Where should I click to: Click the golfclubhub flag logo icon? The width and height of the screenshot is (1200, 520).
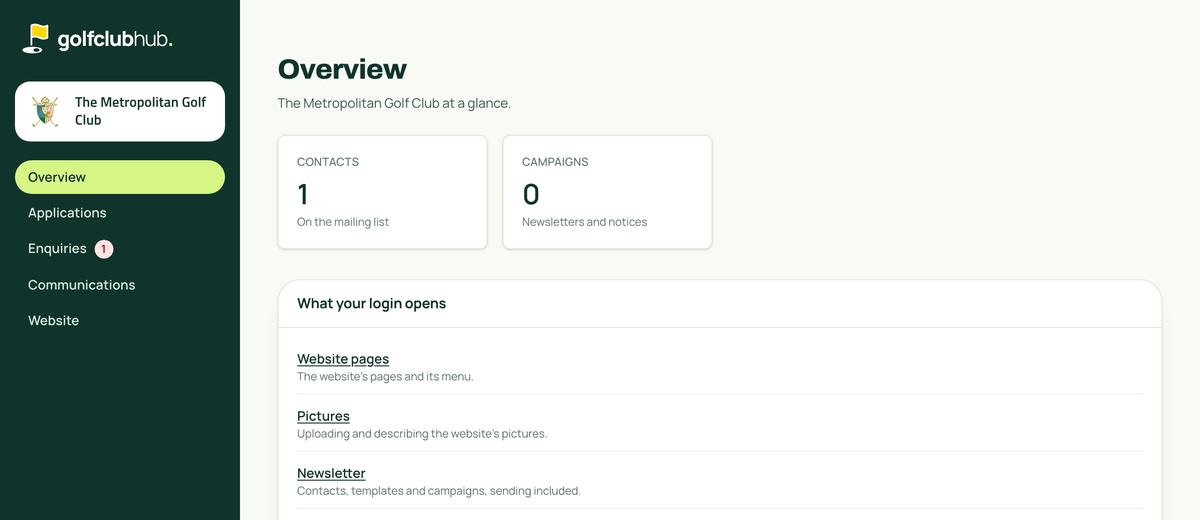36,39
